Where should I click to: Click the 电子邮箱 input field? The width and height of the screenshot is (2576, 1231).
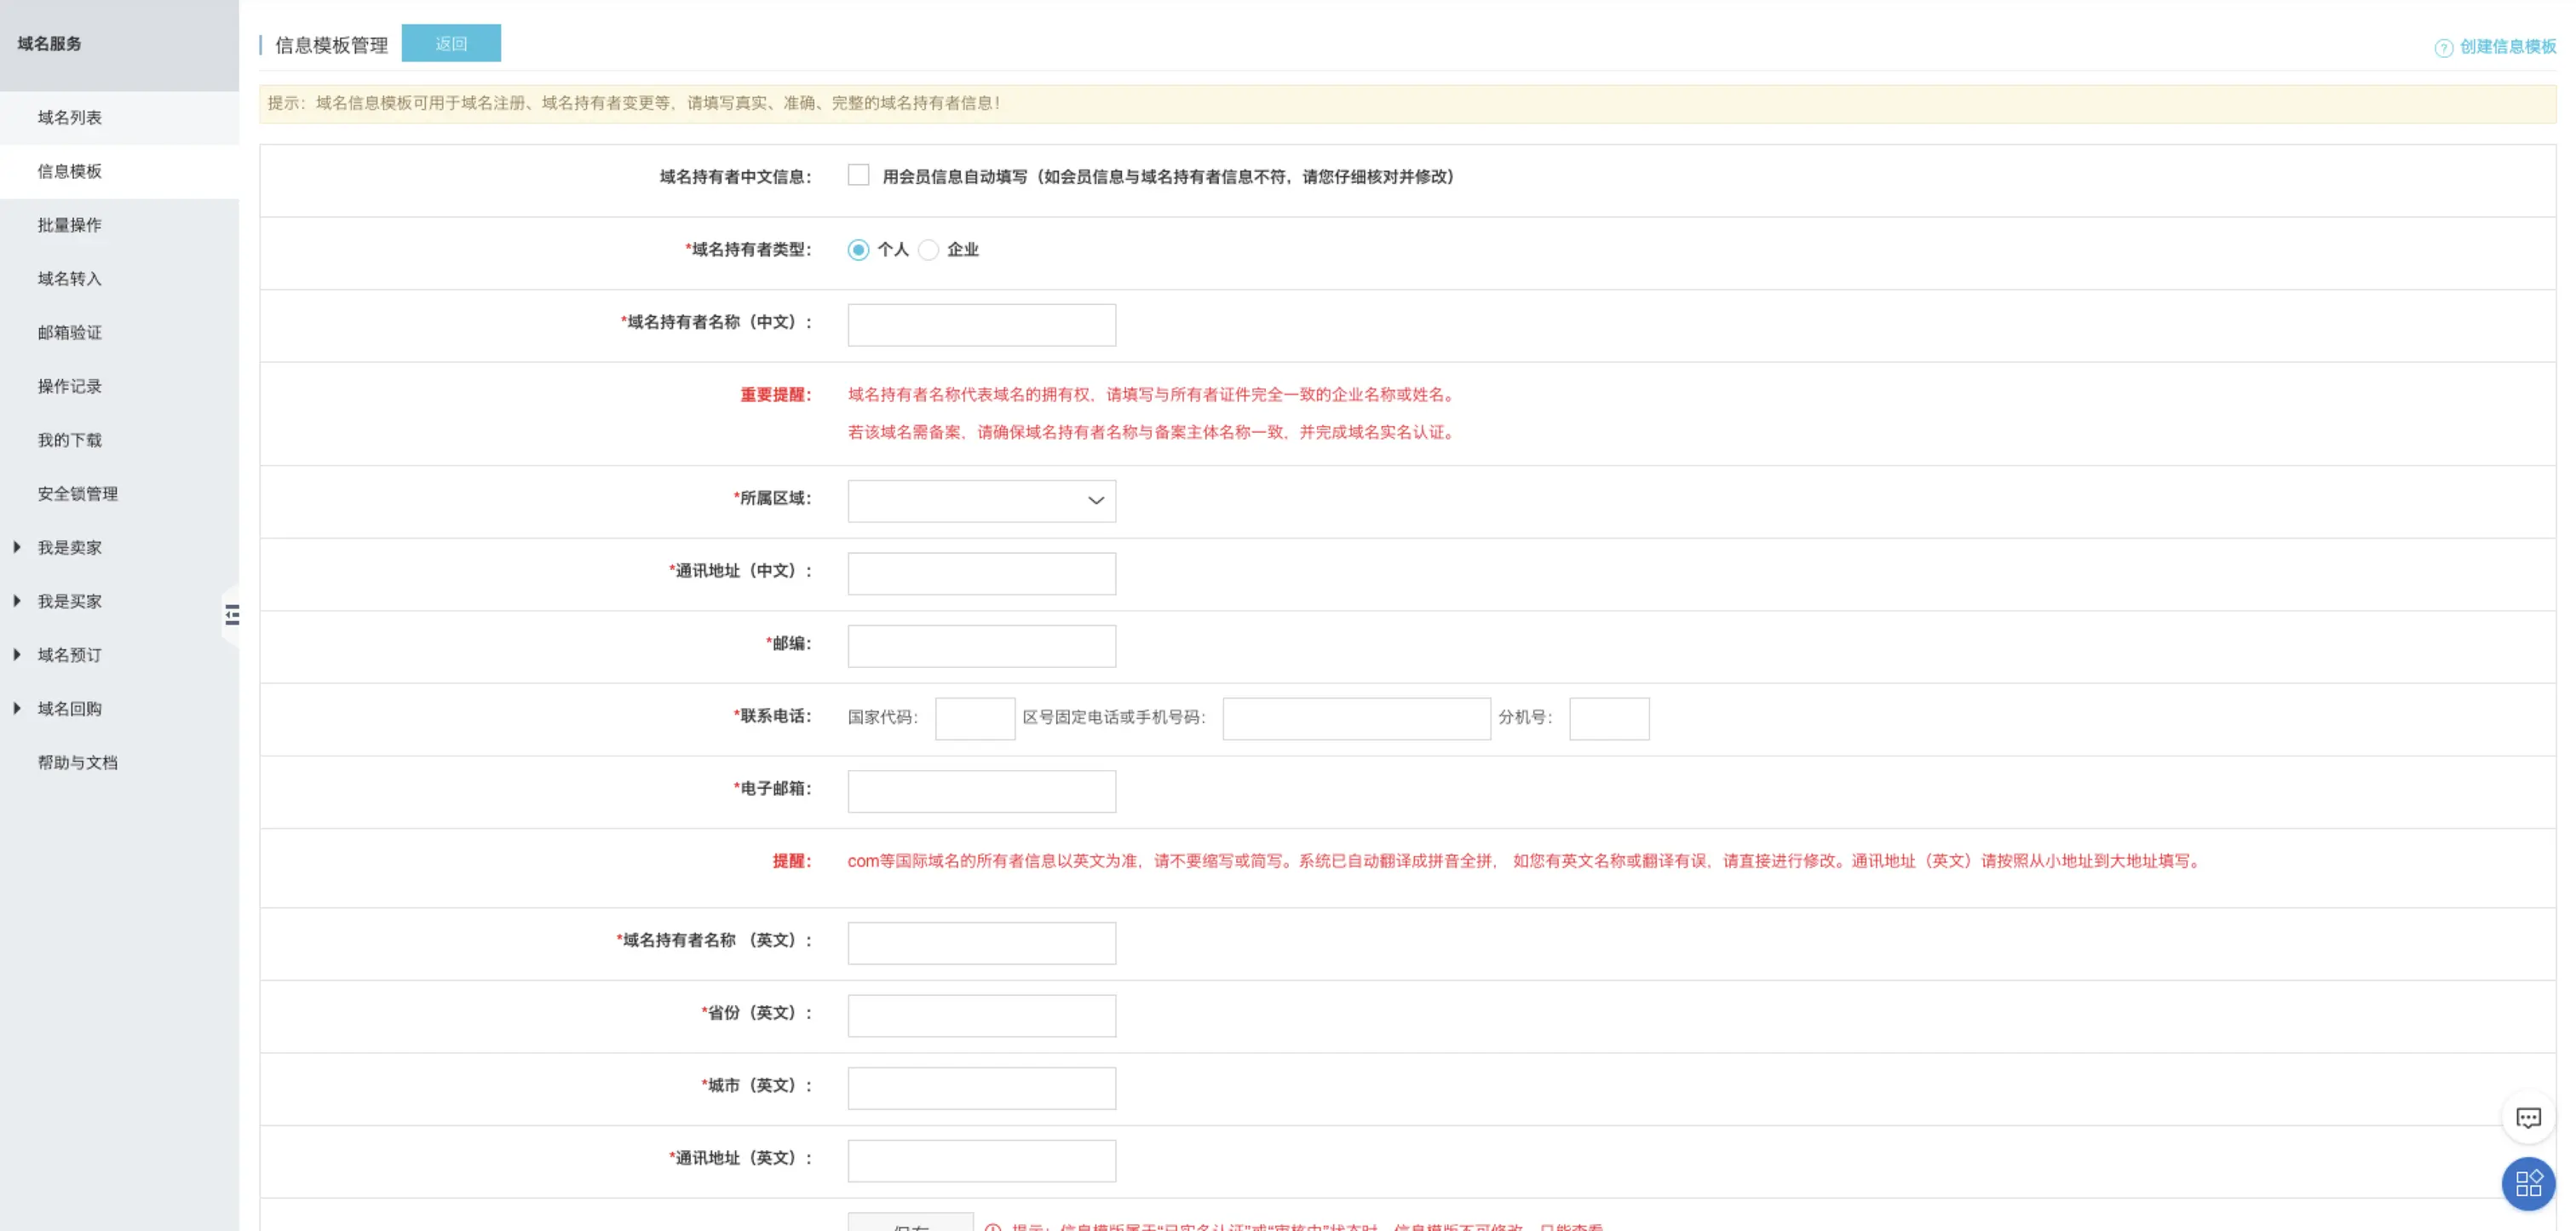coord(981,791)
